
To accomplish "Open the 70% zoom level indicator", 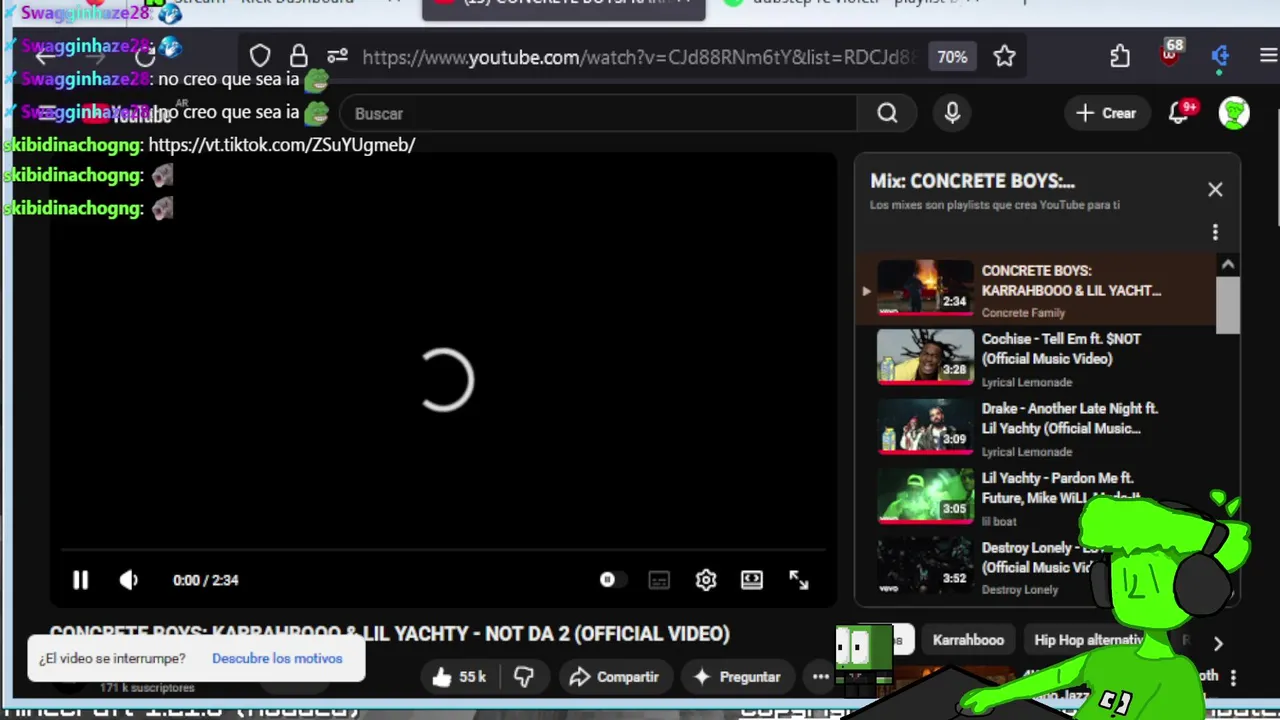I will 952,57.
